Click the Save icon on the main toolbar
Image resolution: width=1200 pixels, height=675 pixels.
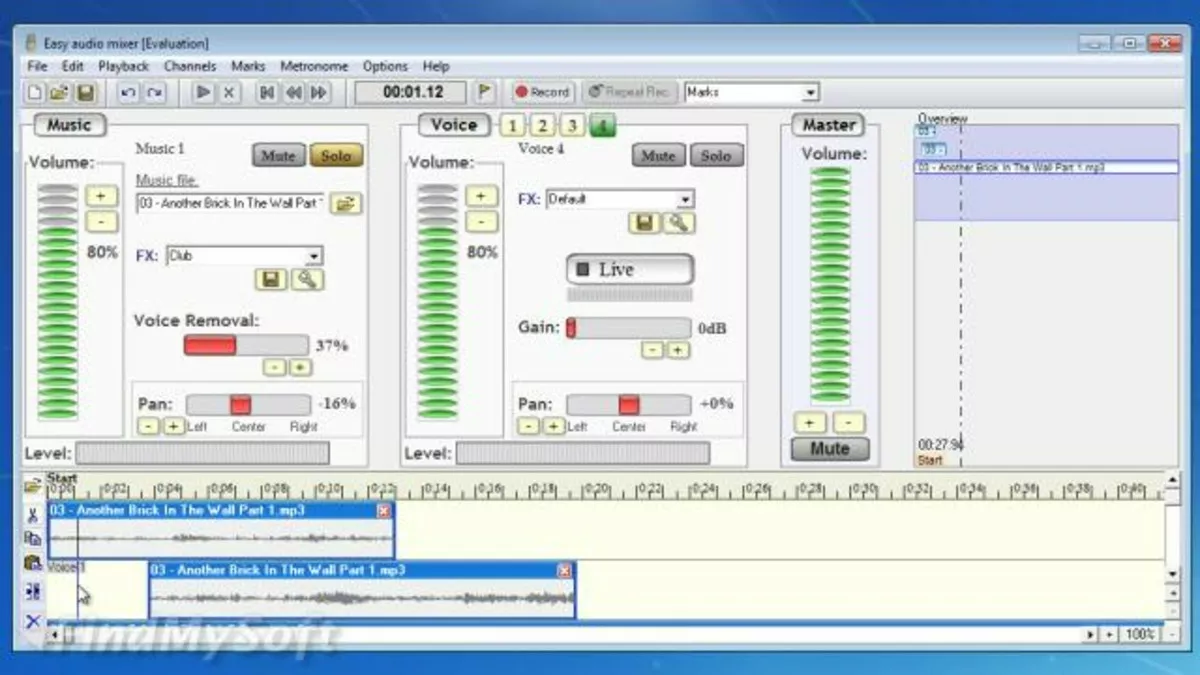pyautogui.click(x=85, y=91)
